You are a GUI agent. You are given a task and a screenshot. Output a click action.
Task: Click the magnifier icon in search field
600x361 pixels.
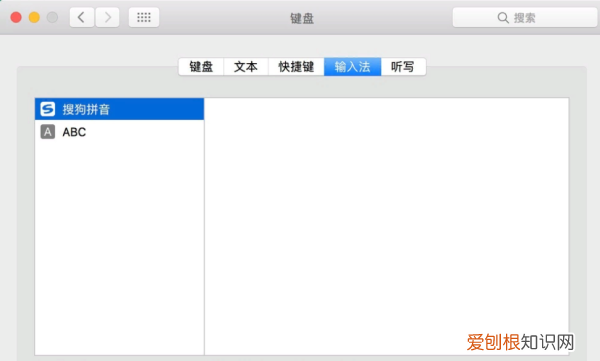(503, 18)
